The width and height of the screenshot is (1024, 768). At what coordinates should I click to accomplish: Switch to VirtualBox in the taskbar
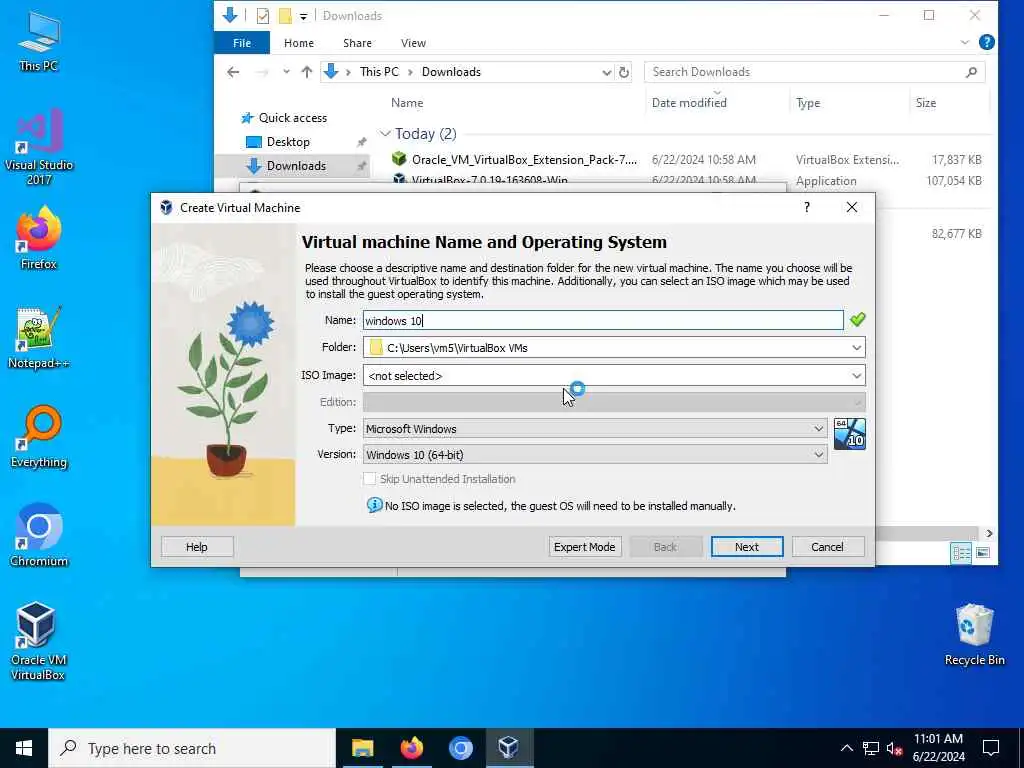pos(509,748)
